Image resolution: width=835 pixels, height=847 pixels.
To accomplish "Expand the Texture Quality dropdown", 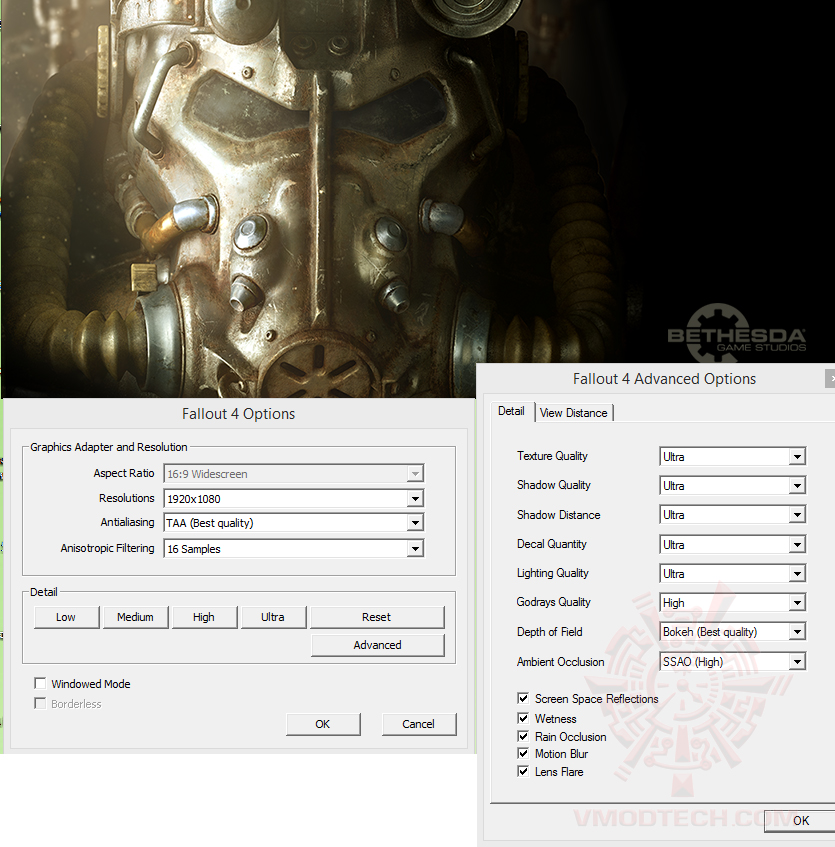I will [x=732, y=456].
